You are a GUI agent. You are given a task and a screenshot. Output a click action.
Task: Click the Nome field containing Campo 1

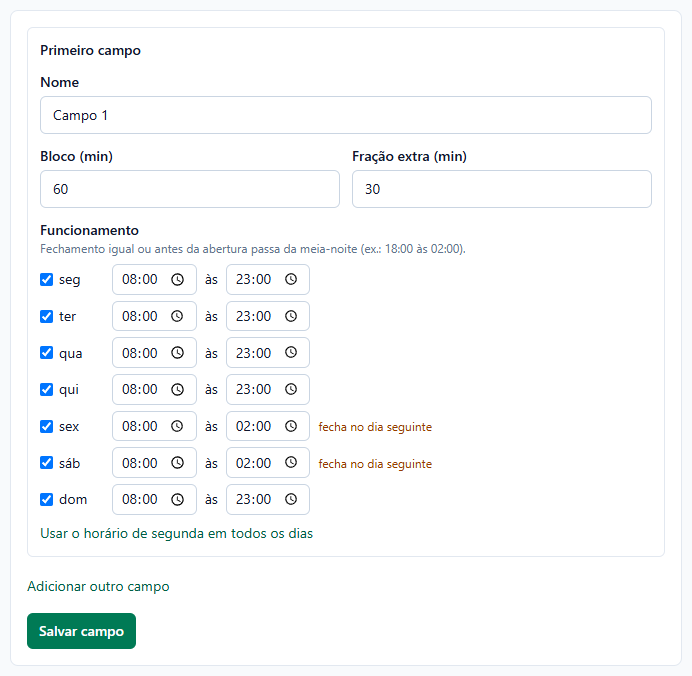[x=346, y=115]
